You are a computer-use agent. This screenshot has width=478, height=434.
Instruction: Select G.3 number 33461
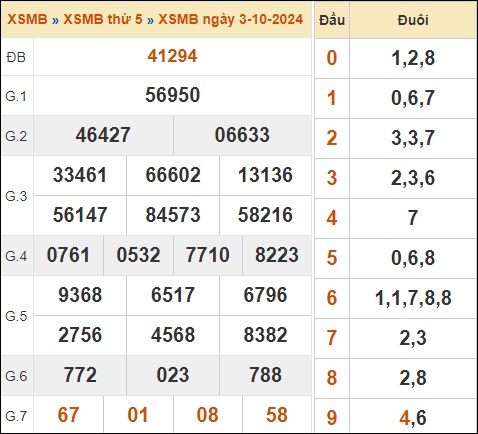click(x=80, y=175)
